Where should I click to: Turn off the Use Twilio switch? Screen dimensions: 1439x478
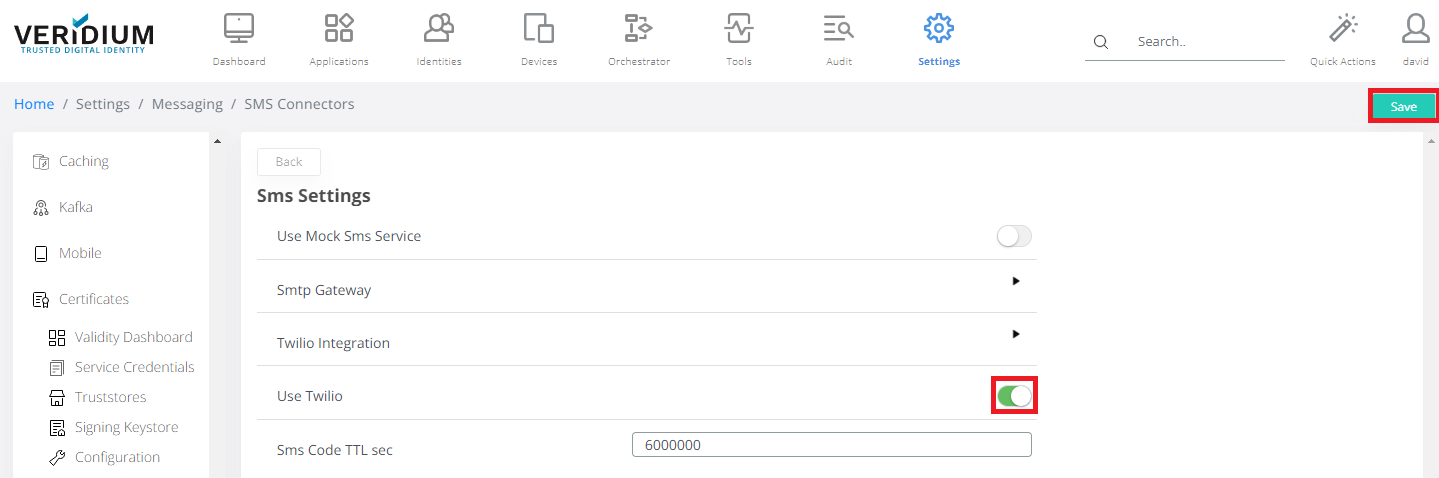click(x=1014, y=396)
